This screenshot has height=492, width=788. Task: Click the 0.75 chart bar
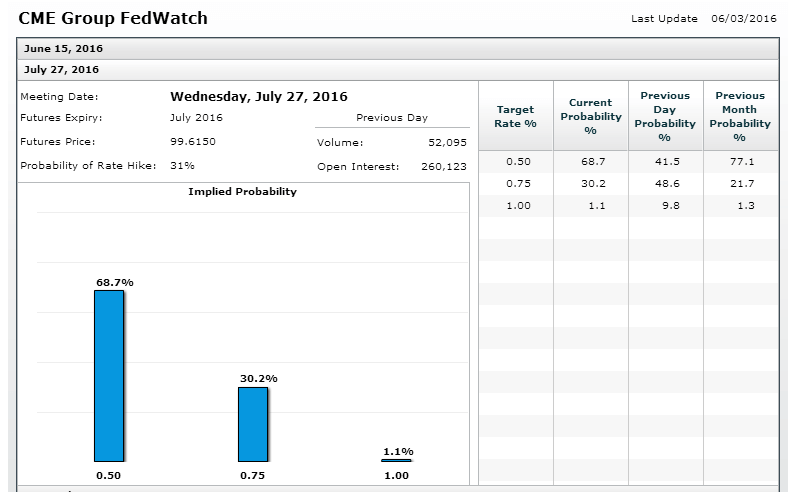pos(253,424)
